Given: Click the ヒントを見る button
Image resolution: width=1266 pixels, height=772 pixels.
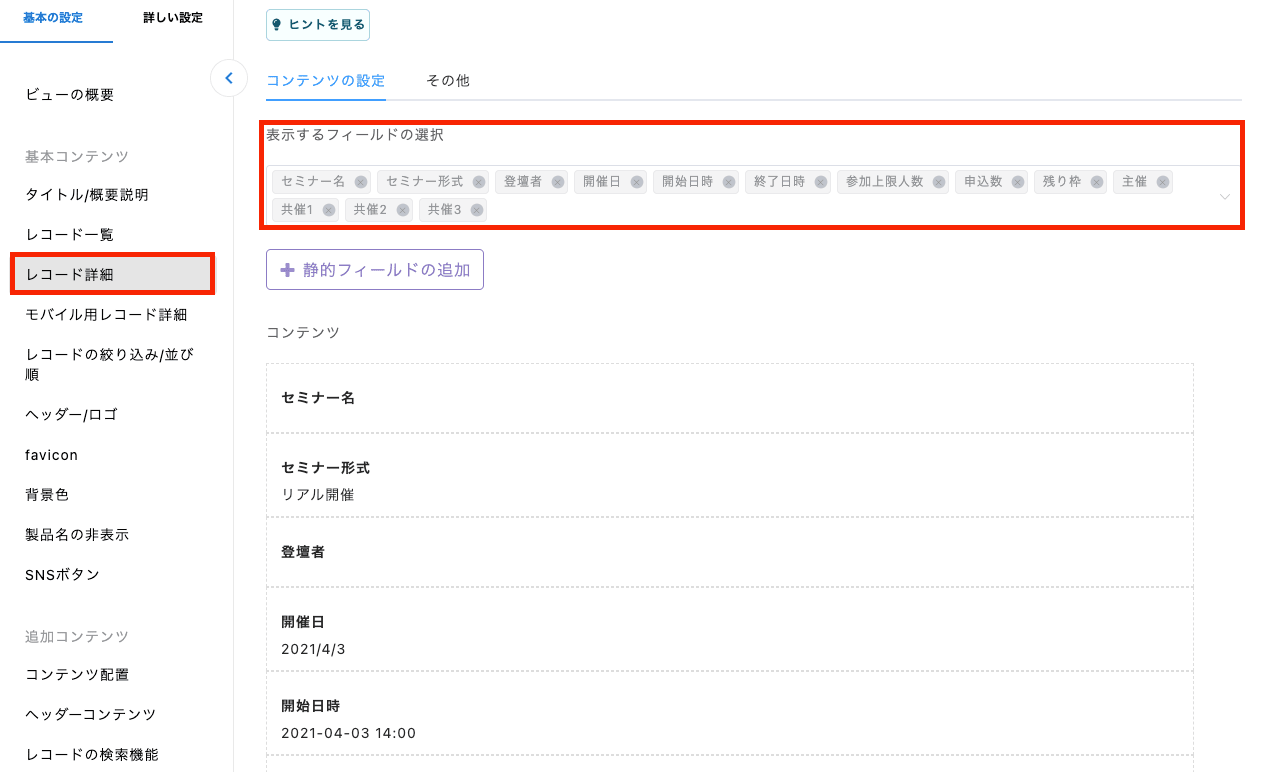Looking at the screenshot, I should pyautogui.click(x=318, y=25).
